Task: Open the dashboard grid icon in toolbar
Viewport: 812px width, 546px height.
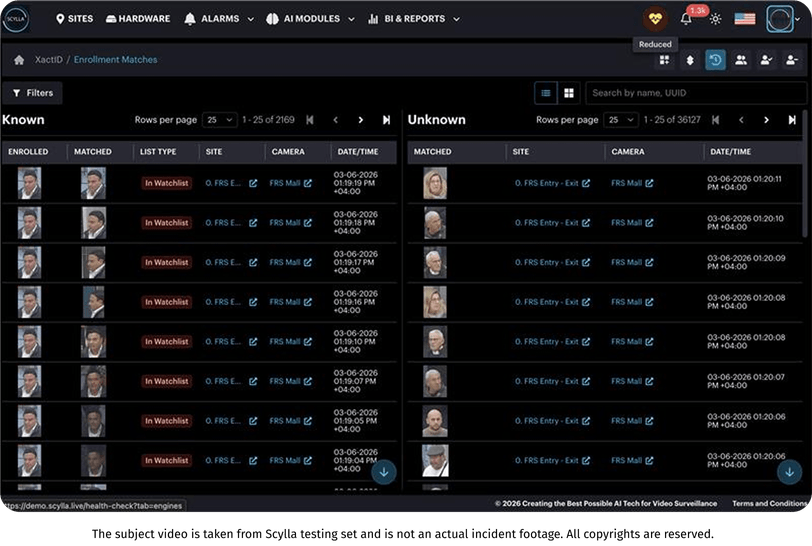Action: click(664, 60)
